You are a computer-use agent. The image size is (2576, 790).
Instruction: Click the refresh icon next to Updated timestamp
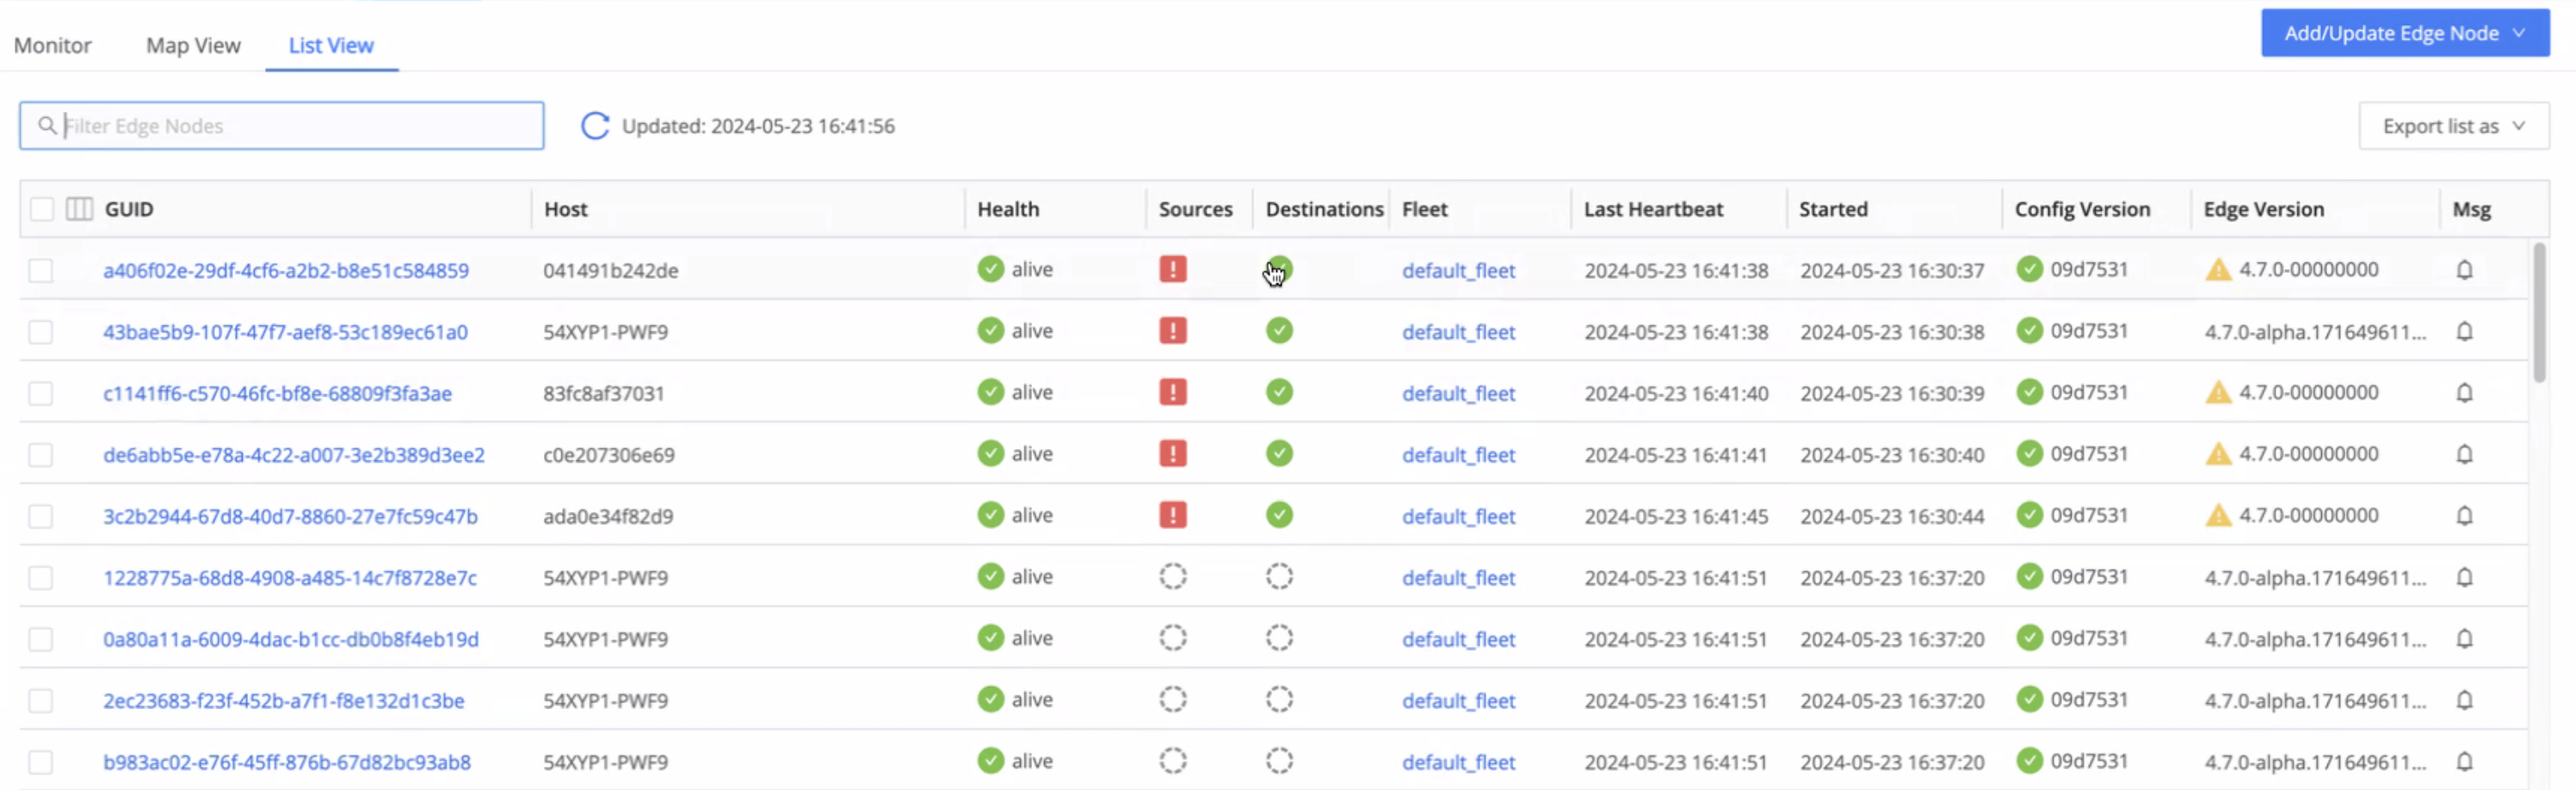point(595,126)
